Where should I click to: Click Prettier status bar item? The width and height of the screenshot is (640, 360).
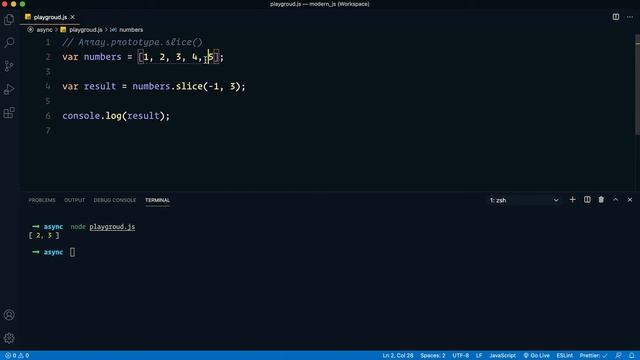tap(593, 356)
